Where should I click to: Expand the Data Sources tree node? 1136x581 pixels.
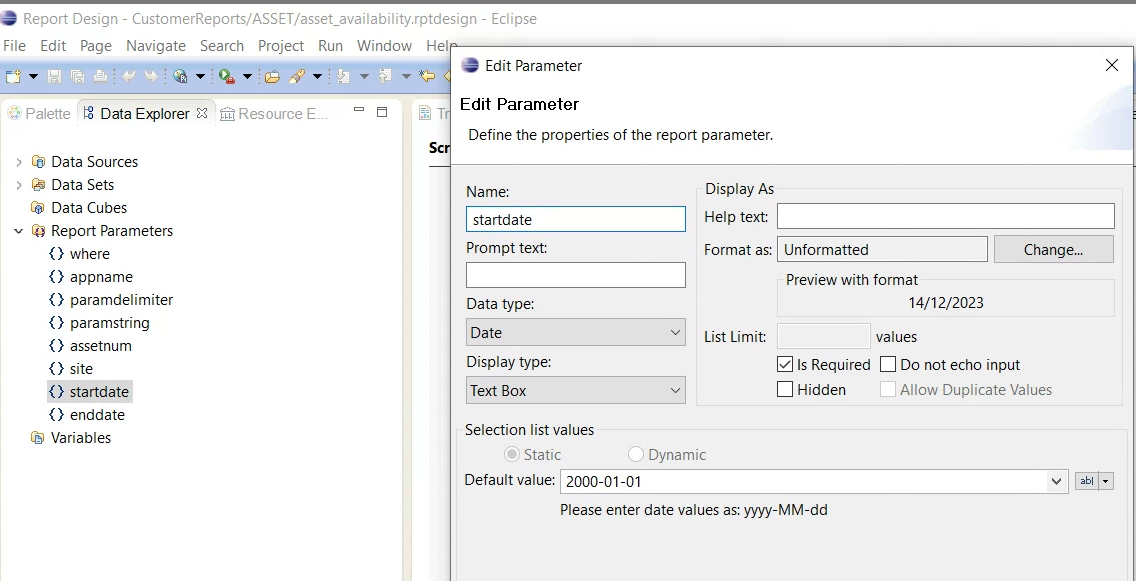pyautogui.click(x=19, y=162)
